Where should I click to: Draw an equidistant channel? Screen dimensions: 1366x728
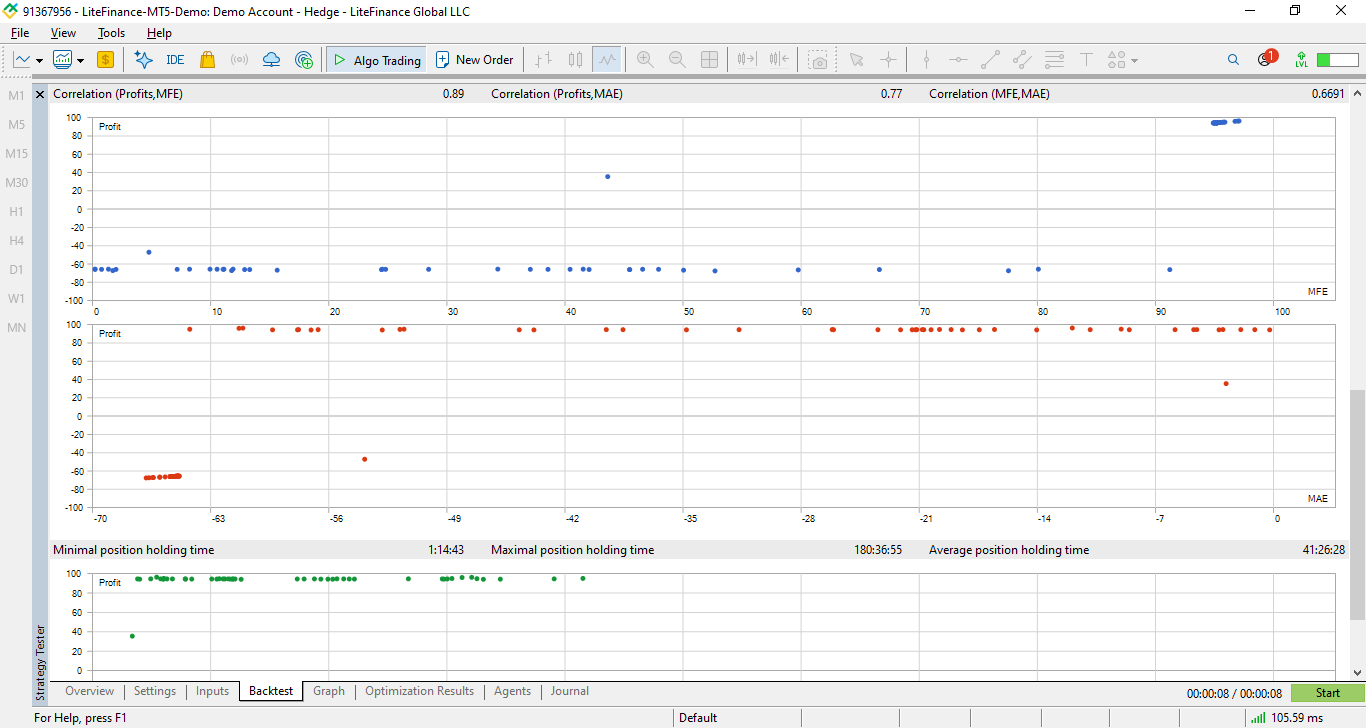pyautogui.click(x=1022, y=60)
